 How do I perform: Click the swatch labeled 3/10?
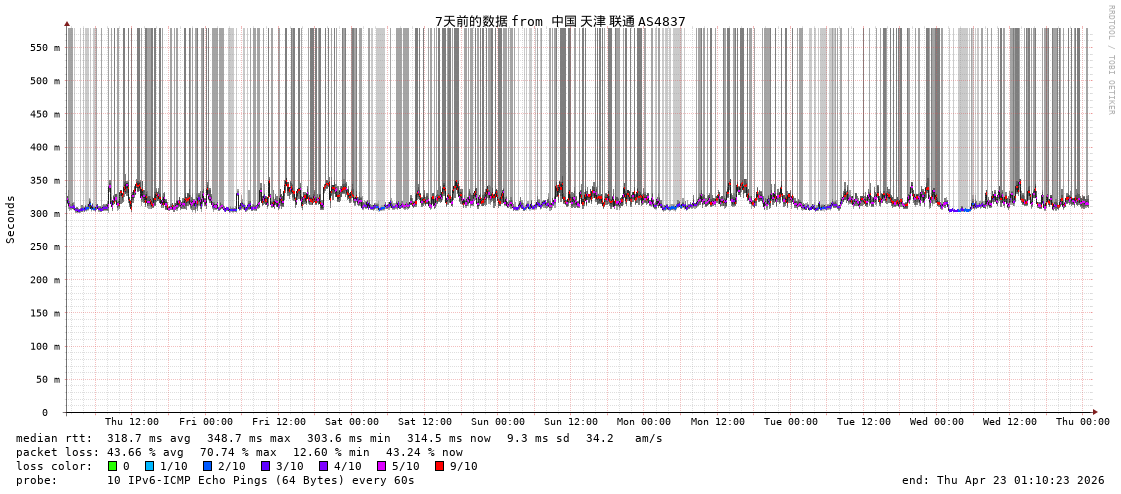(x=265, y=466)
